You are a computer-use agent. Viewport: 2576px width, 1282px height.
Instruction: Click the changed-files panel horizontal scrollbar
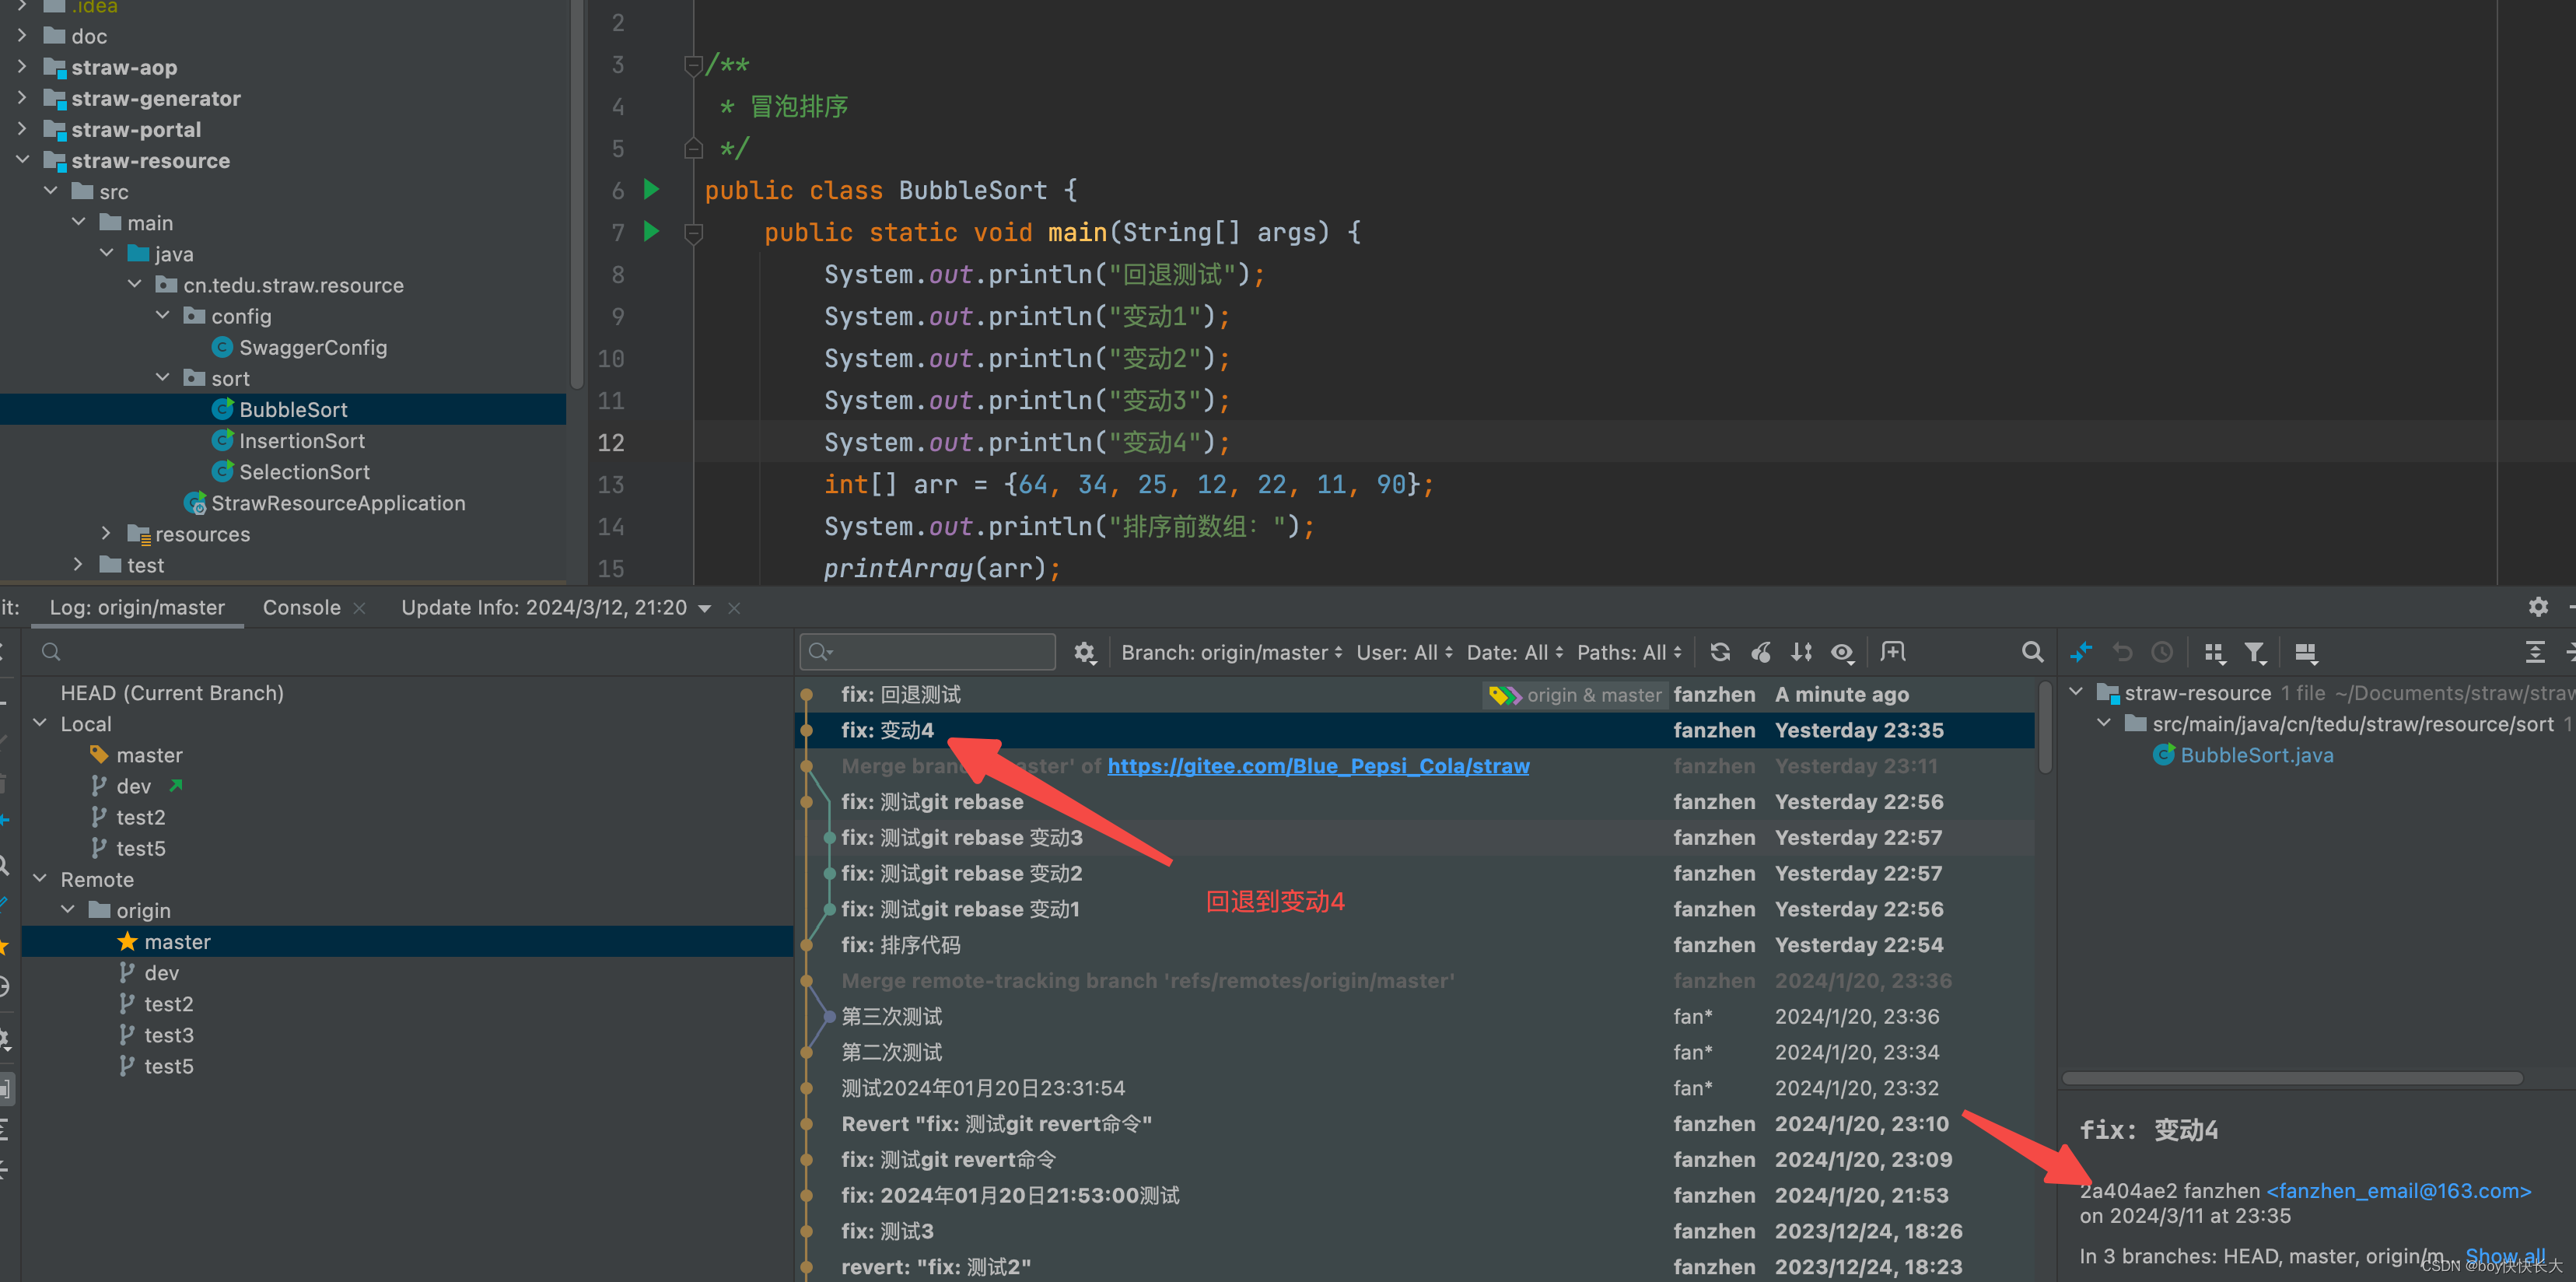click(x=2292, y=1078)
